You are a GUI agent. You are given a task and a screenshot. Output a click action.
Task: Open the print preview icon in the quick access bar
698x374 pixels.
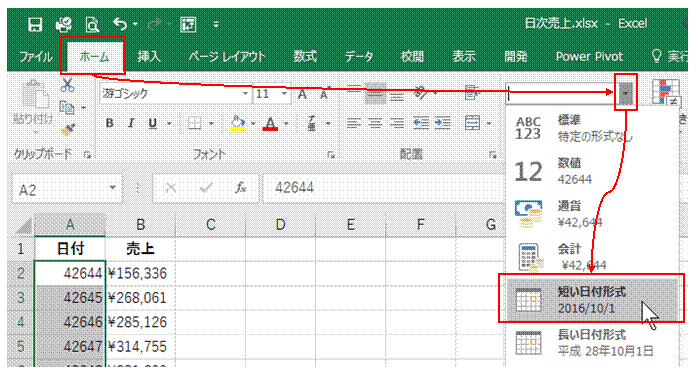pos(92,24)
